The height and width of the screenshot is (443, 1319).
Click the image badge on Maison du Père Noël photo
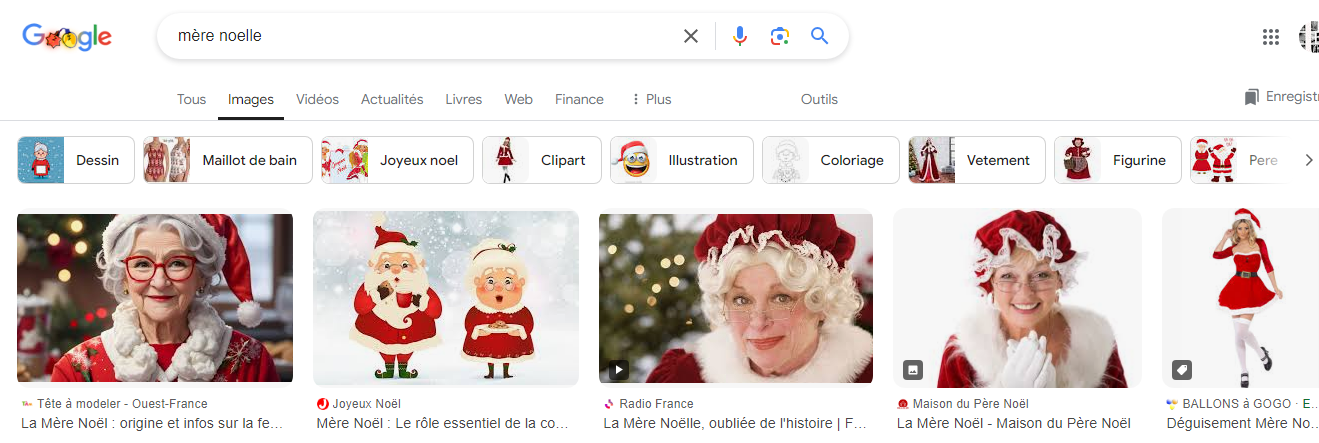912,370
